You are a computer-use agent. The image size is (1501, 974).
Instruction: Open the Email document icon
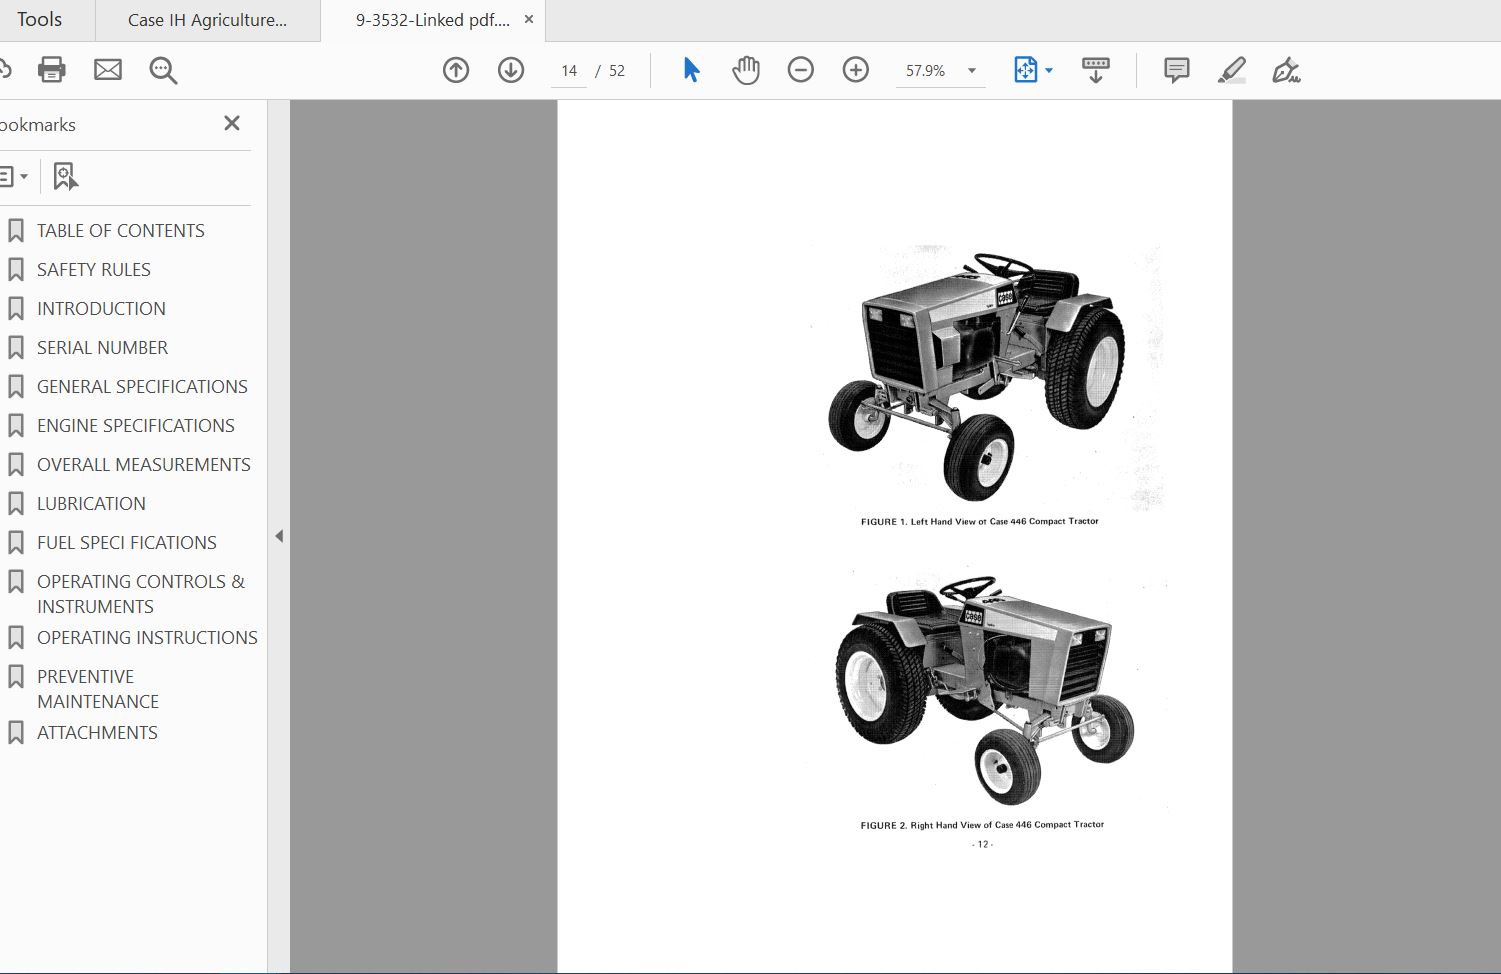[108, 70]
